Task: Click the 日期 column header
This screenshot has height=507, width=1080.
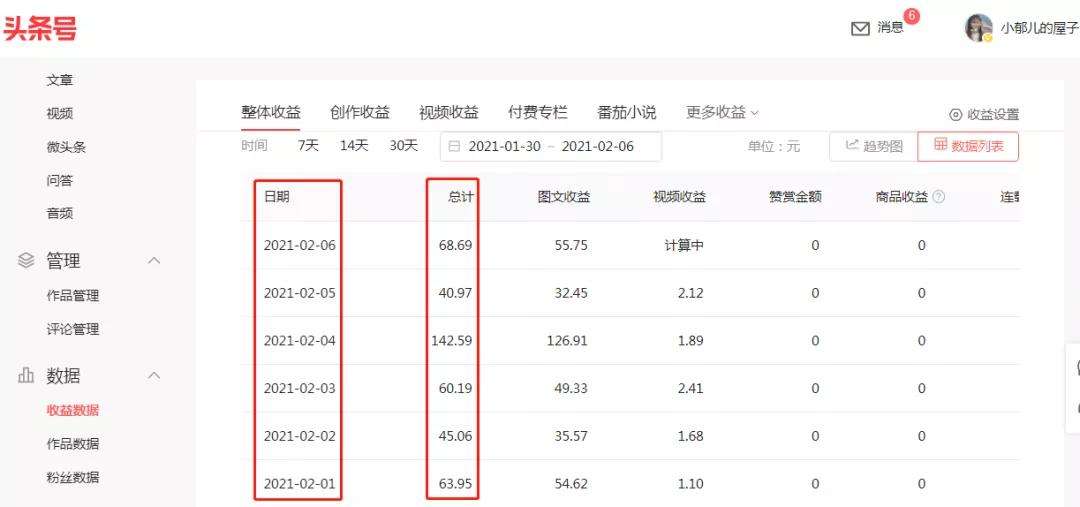Action: pyautogui.click(x=277, y=197)
